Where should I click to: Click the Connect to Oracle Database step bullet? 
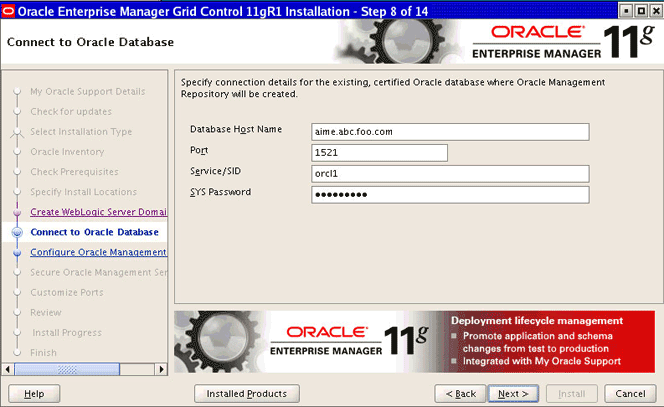pyautogui.click(x=17, y=232)
